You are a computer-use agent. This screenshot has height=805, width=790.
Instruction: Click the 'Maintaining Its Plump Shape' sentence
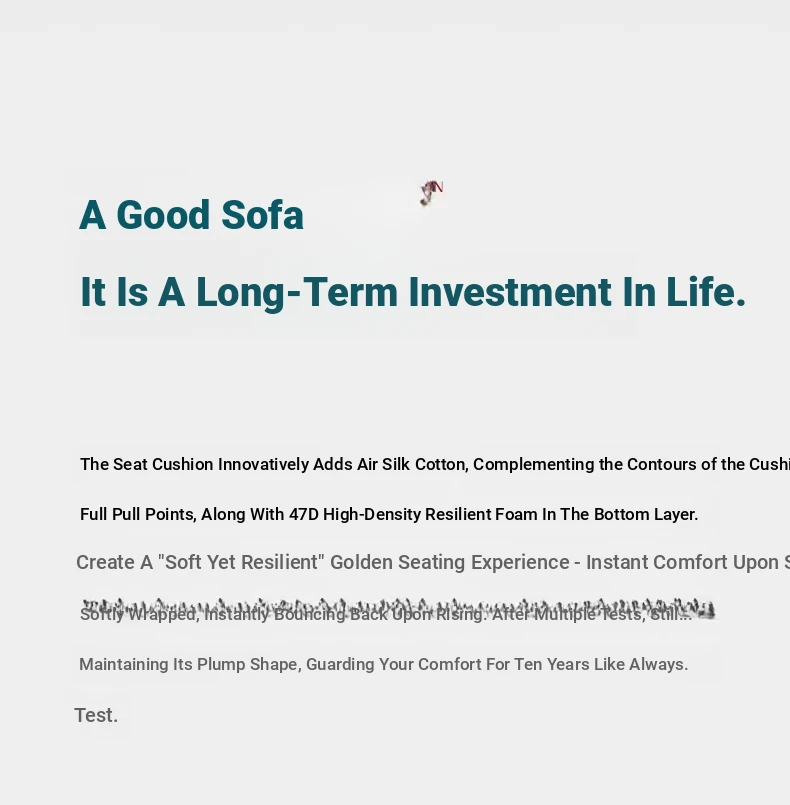pyautogui.click(x=383, y=664)
